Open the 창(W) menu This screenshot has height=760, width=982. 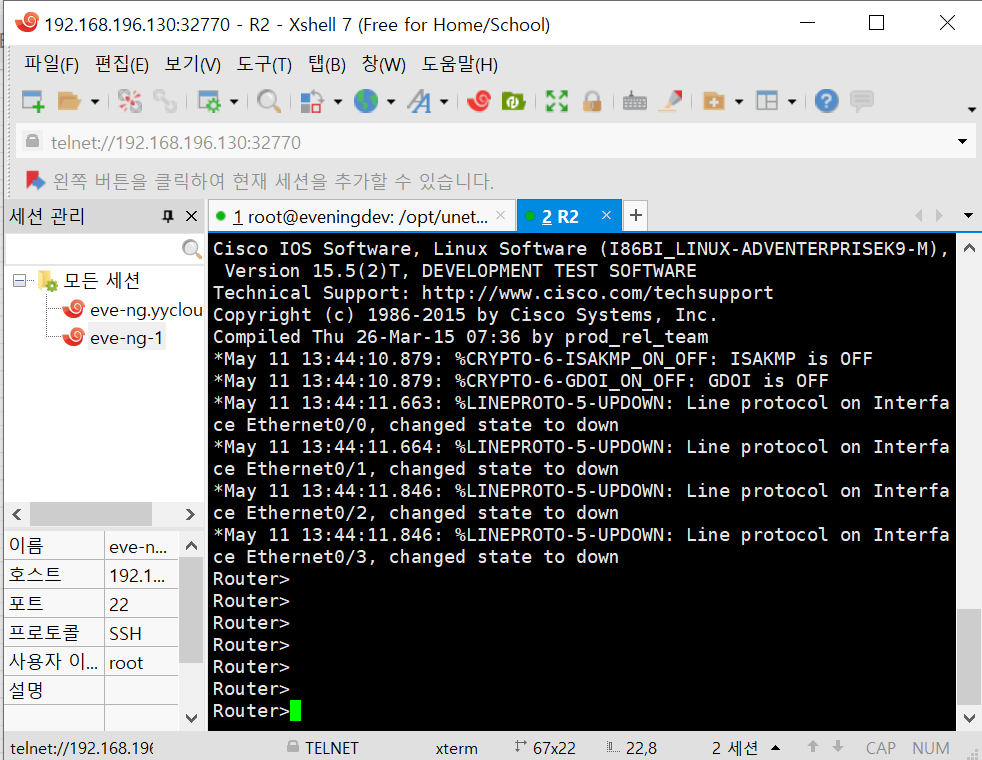click(x=383, y=64)
